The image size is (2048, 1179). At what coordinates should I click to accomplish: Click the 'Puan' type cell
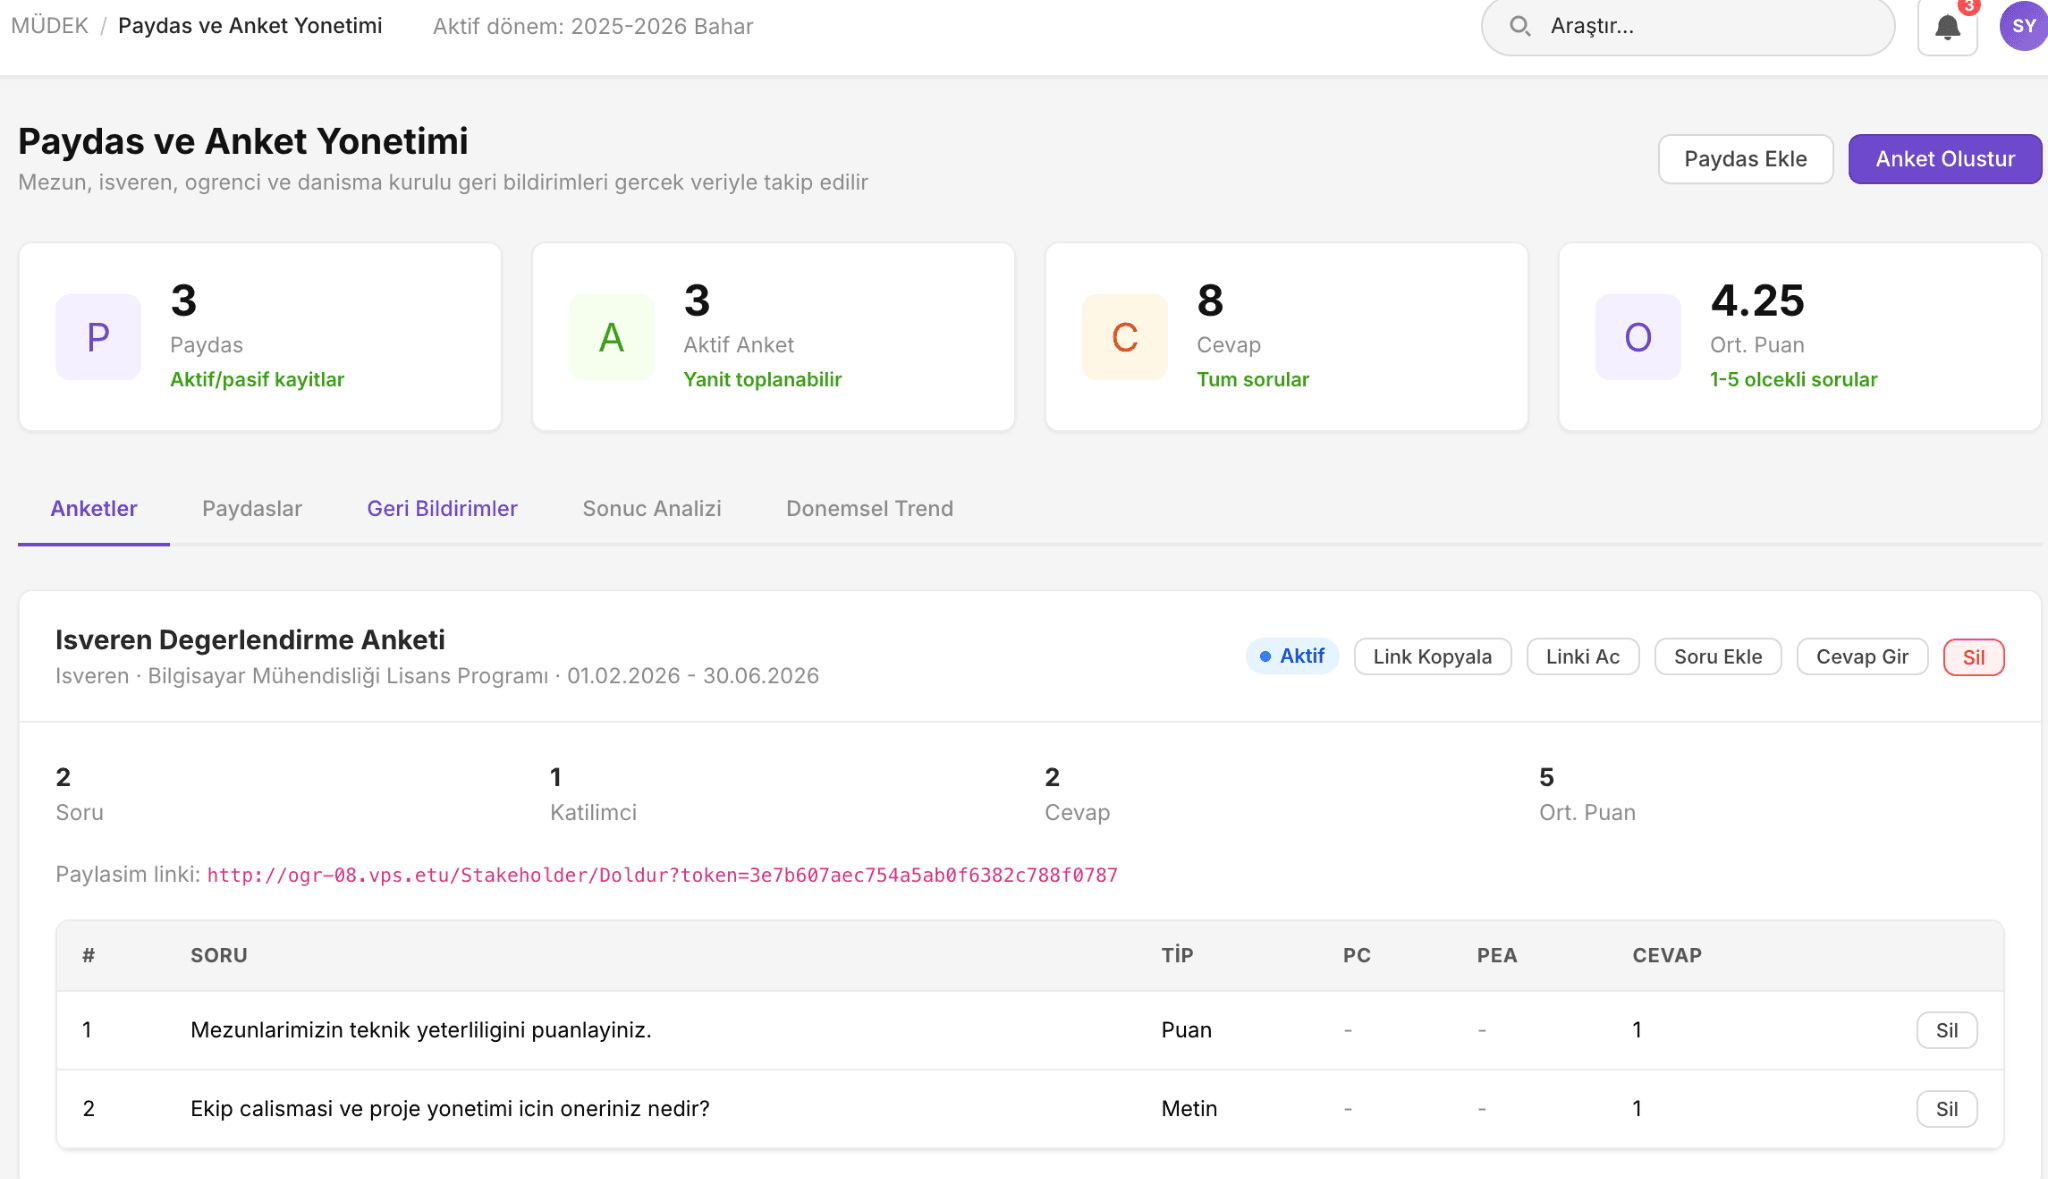(x=1186, y=1030)
